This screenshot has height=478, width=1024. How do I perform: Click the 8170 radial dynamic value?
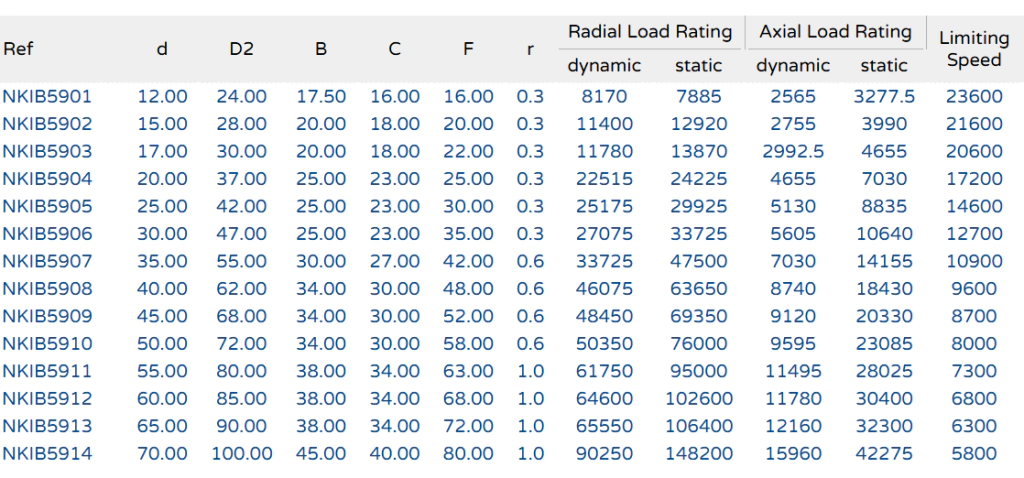[604, 97]
